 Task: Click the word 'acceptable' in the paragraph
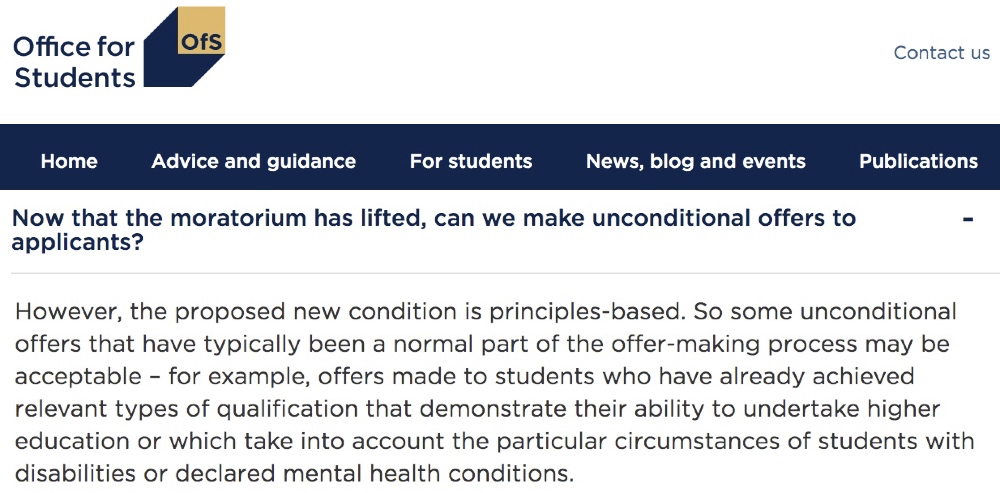[x=78, y=376]
